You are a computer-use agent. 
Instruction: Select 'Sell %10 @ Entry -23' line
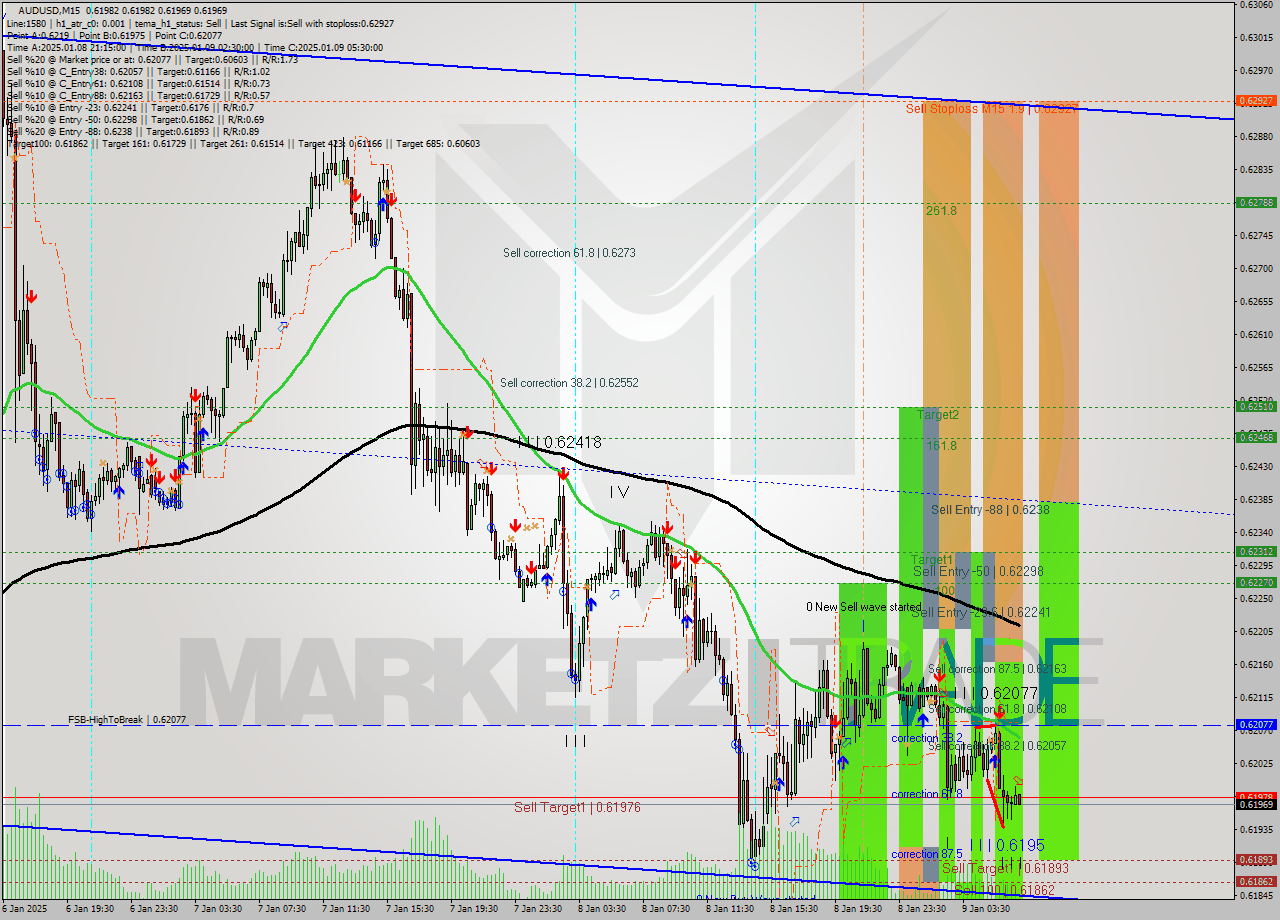pyautogui.click(x=130, y=107)
